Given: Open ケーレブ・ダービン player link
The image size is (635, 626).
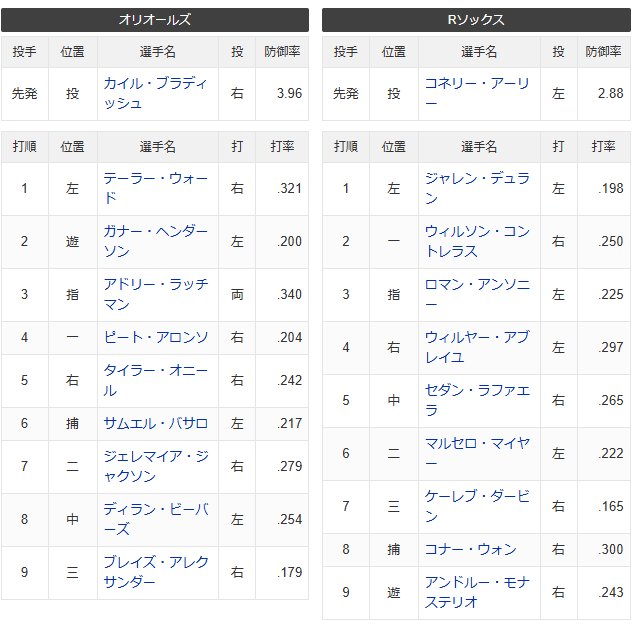Looking at the screenshot, I should coord(477,507).
